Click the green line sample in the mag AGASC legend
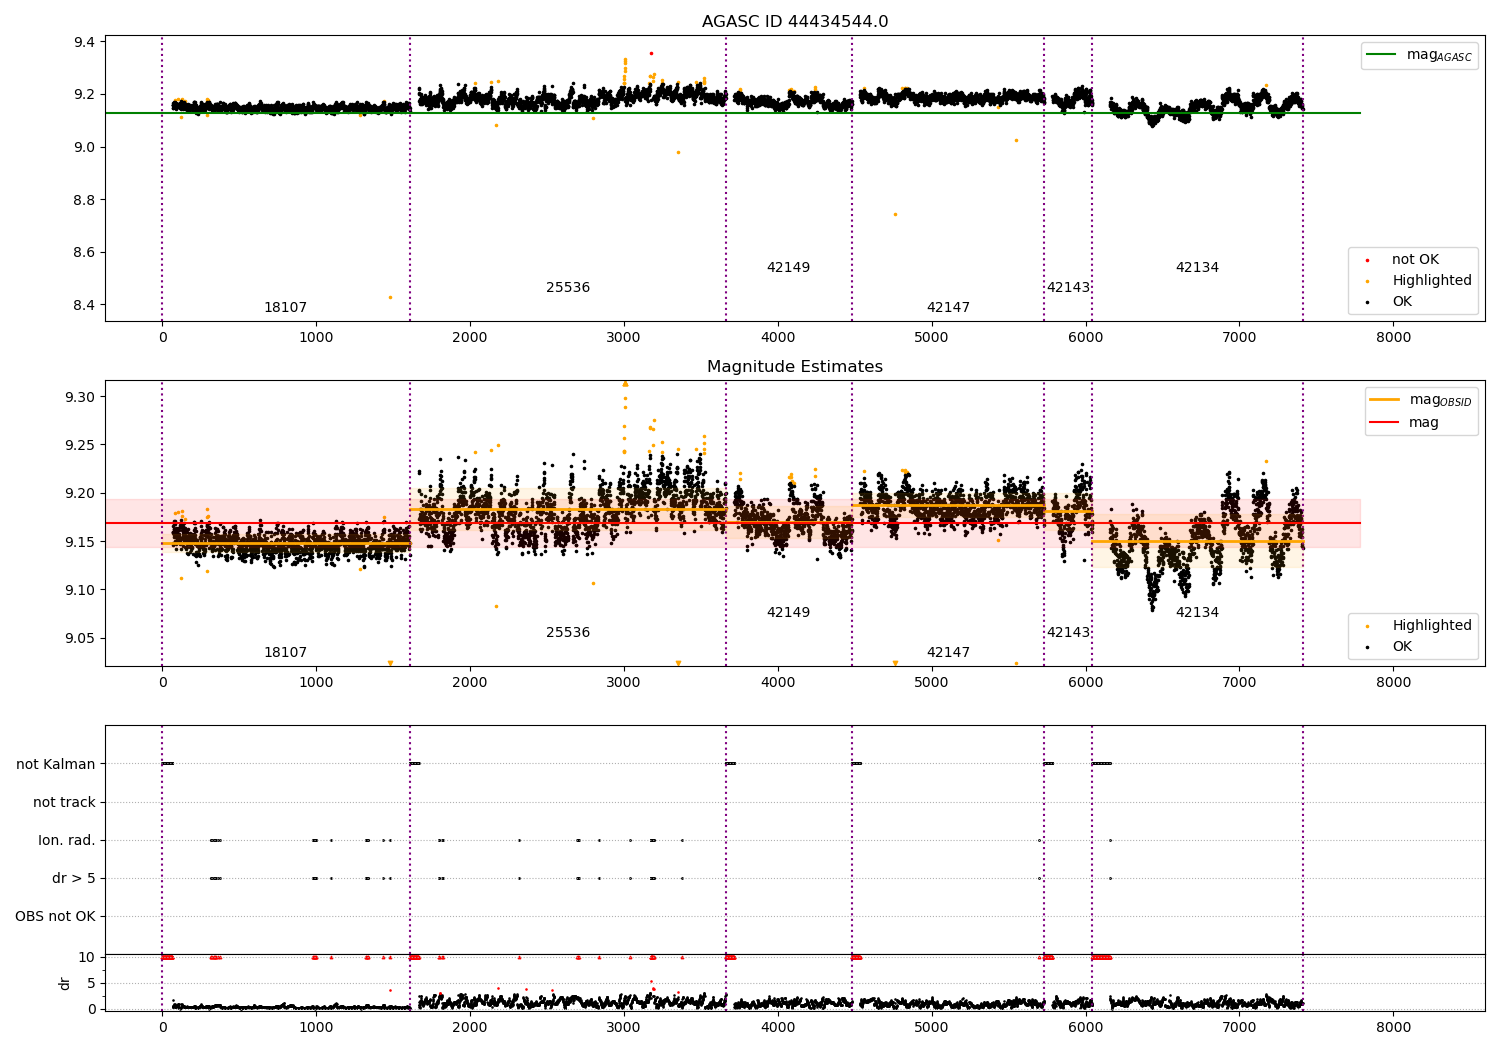Image resolution: width=1500 pixels, height=1050 pixels. coord(1382,55)
